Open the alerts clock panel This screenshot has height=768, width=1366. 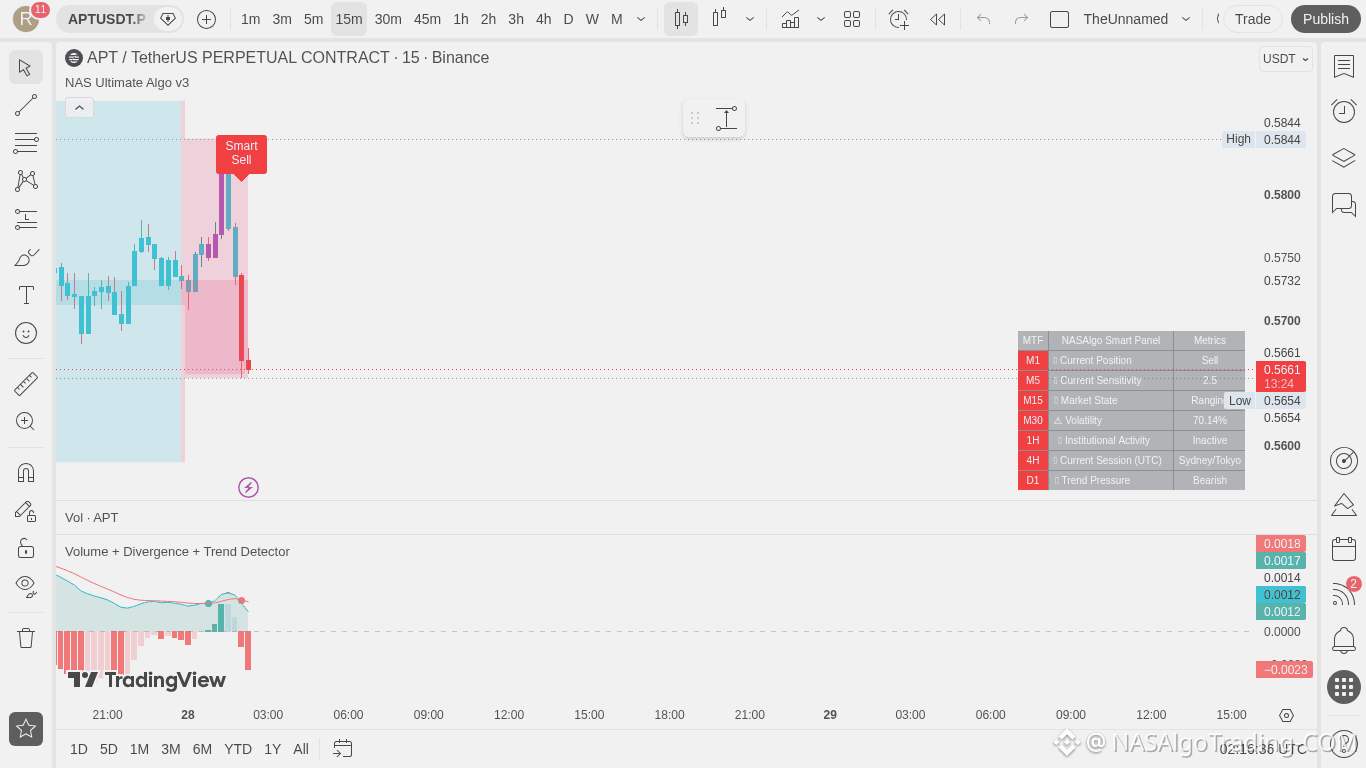pos(1344,111)
